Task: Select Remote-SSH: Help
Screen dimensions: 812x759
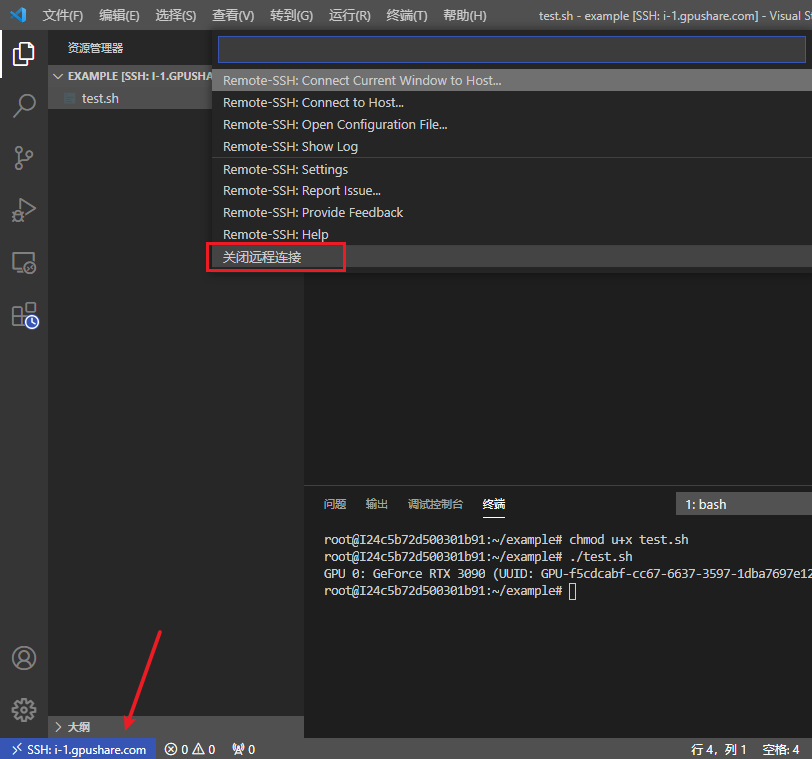Action: click(512, 234)
